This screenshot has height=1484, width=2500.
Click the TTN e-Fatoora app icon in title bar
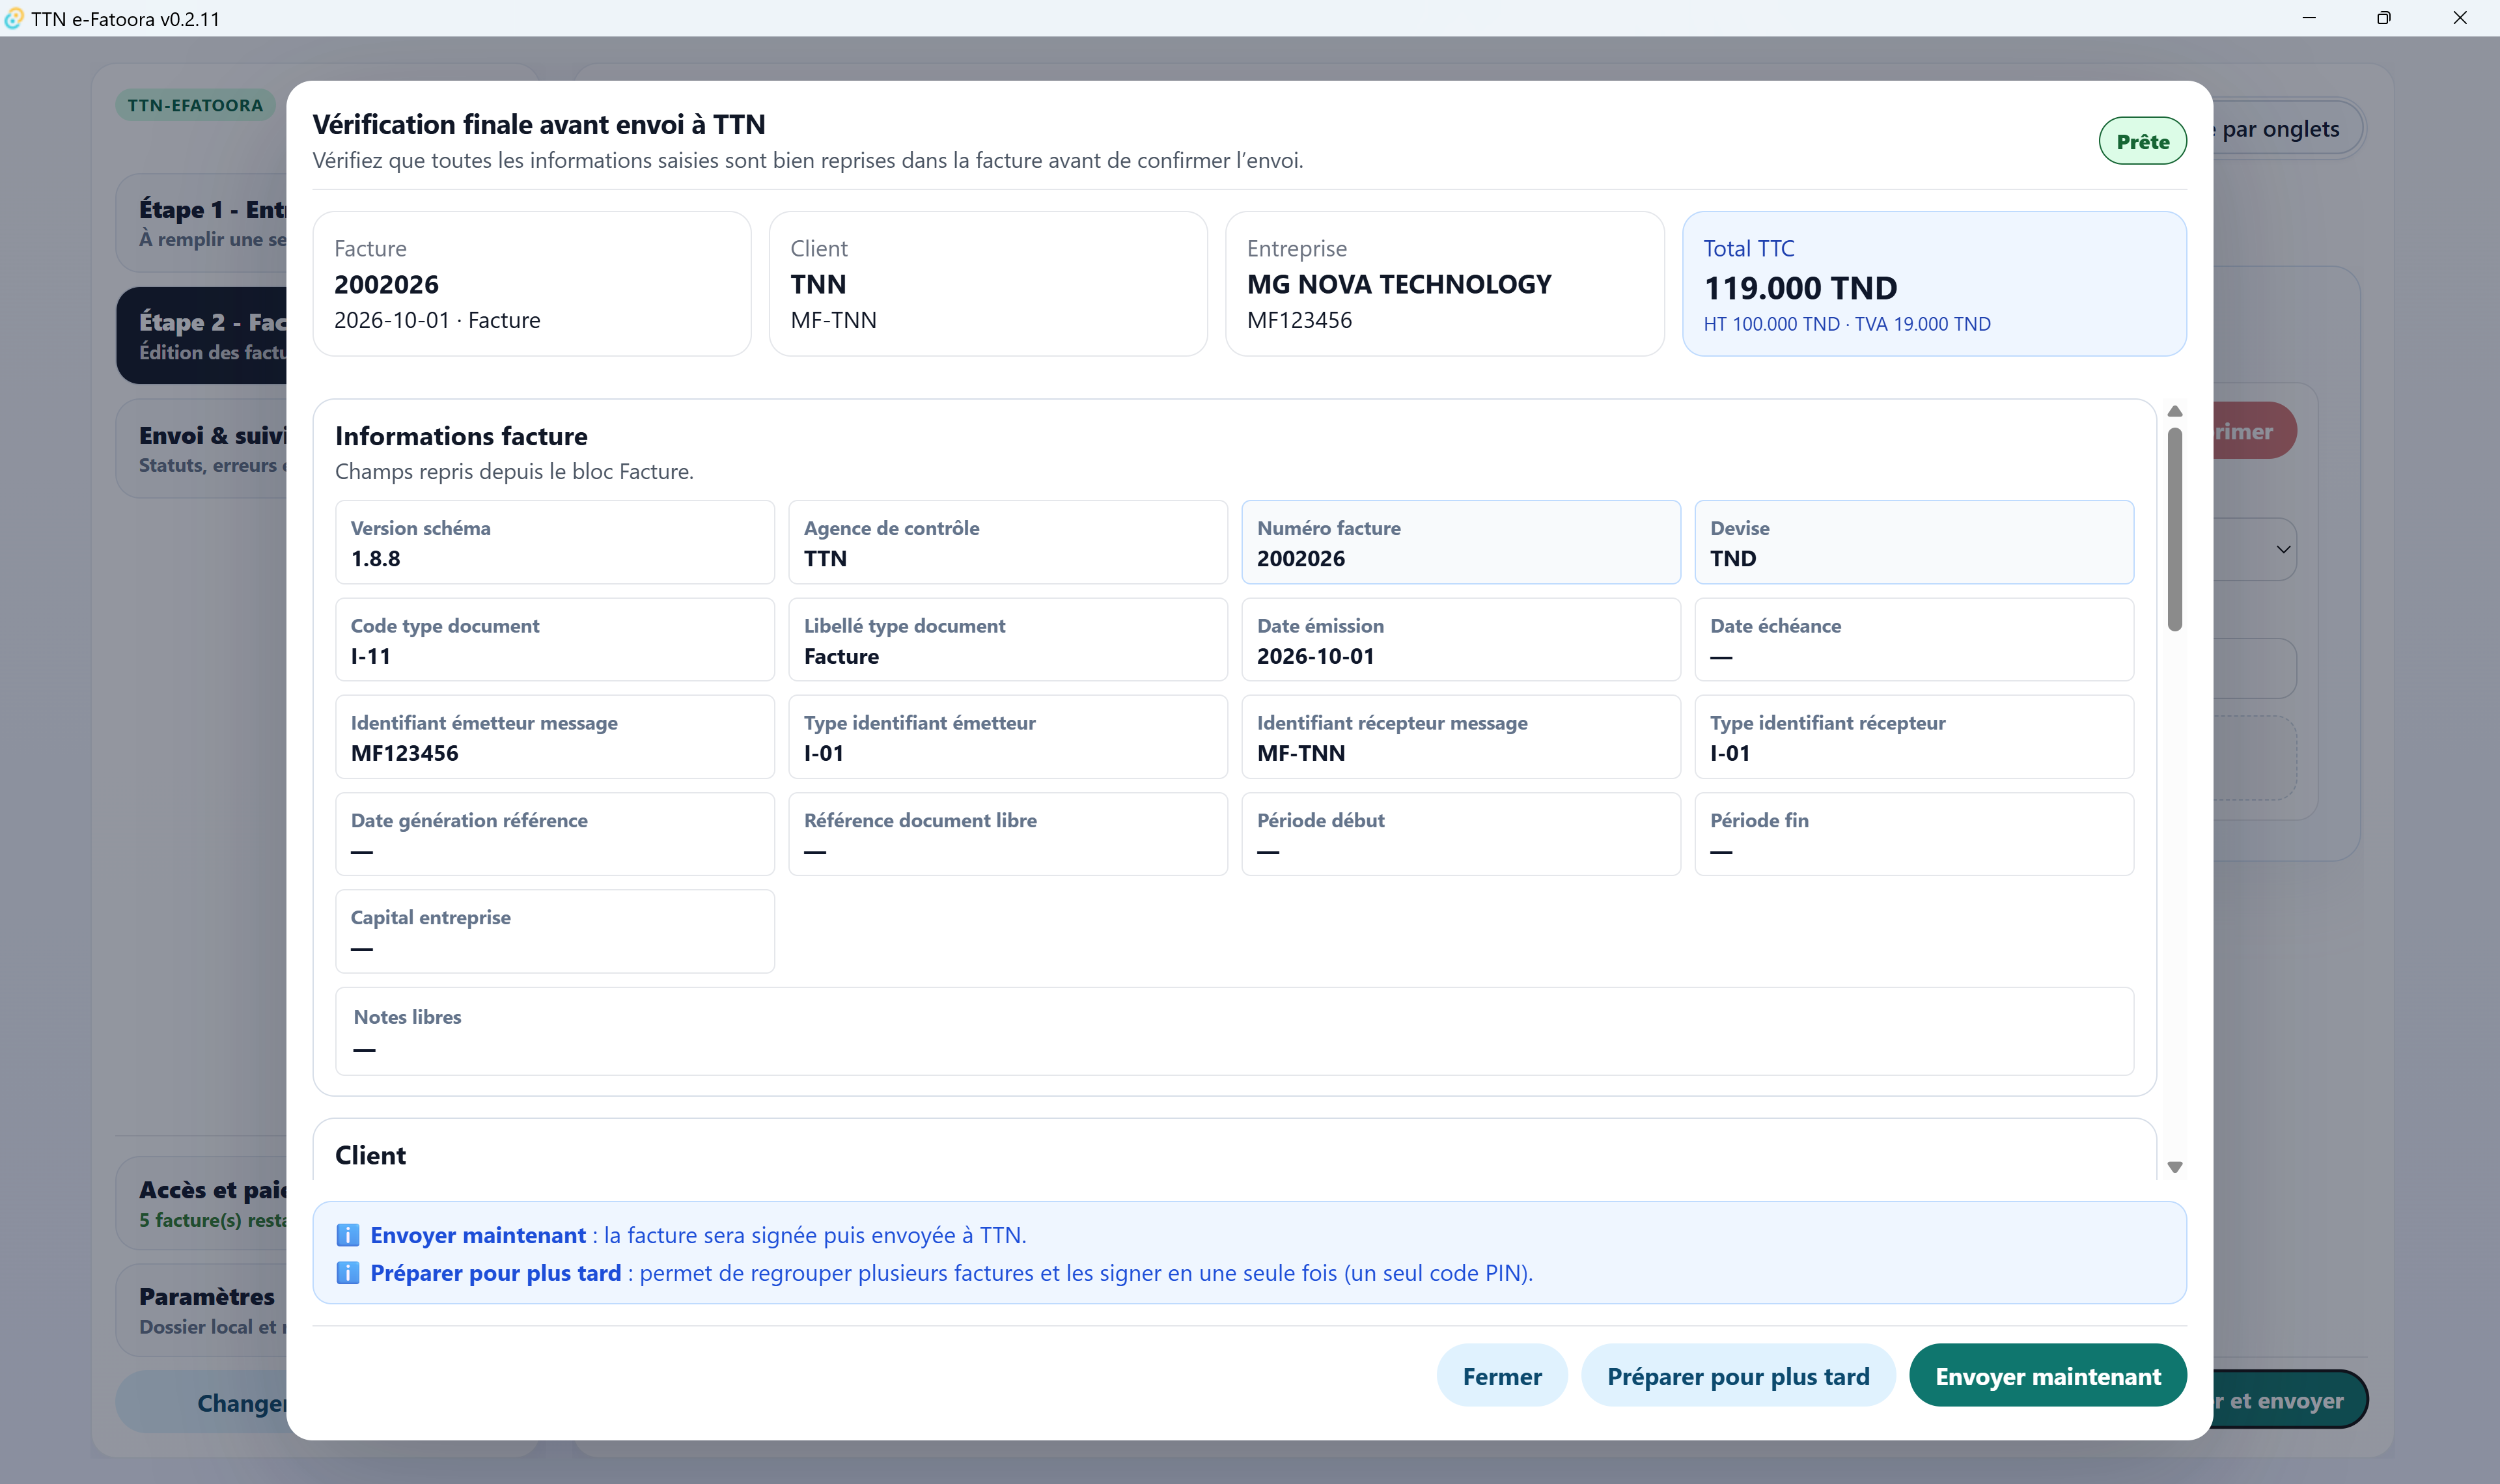(14, 18)
